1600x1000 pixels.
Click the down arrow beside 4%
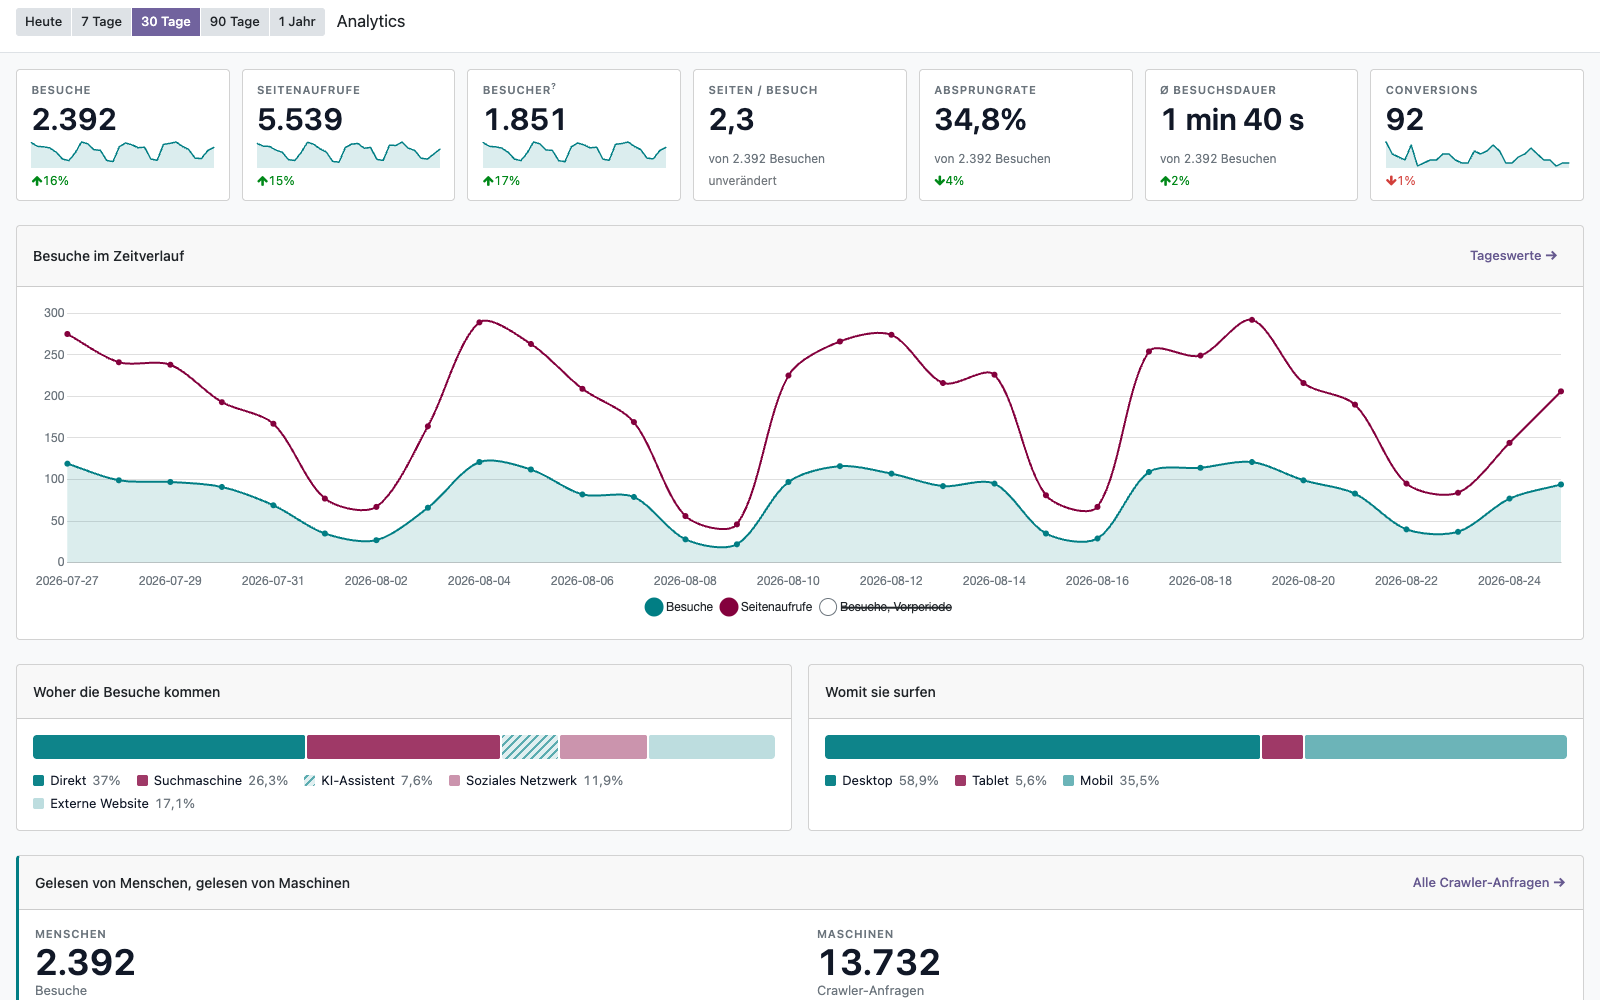[x=939, y=181]
